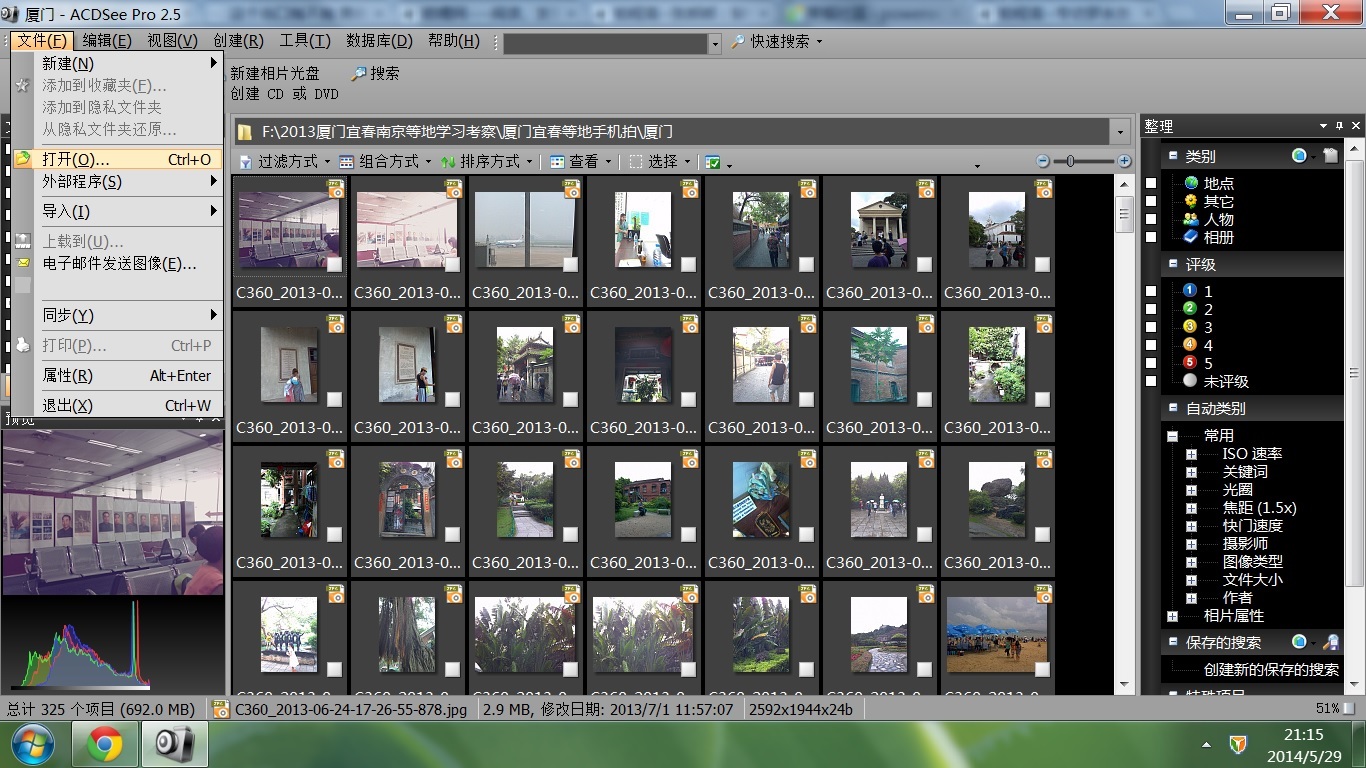Click the pin icon of 整理 panel

[1338, 126]
